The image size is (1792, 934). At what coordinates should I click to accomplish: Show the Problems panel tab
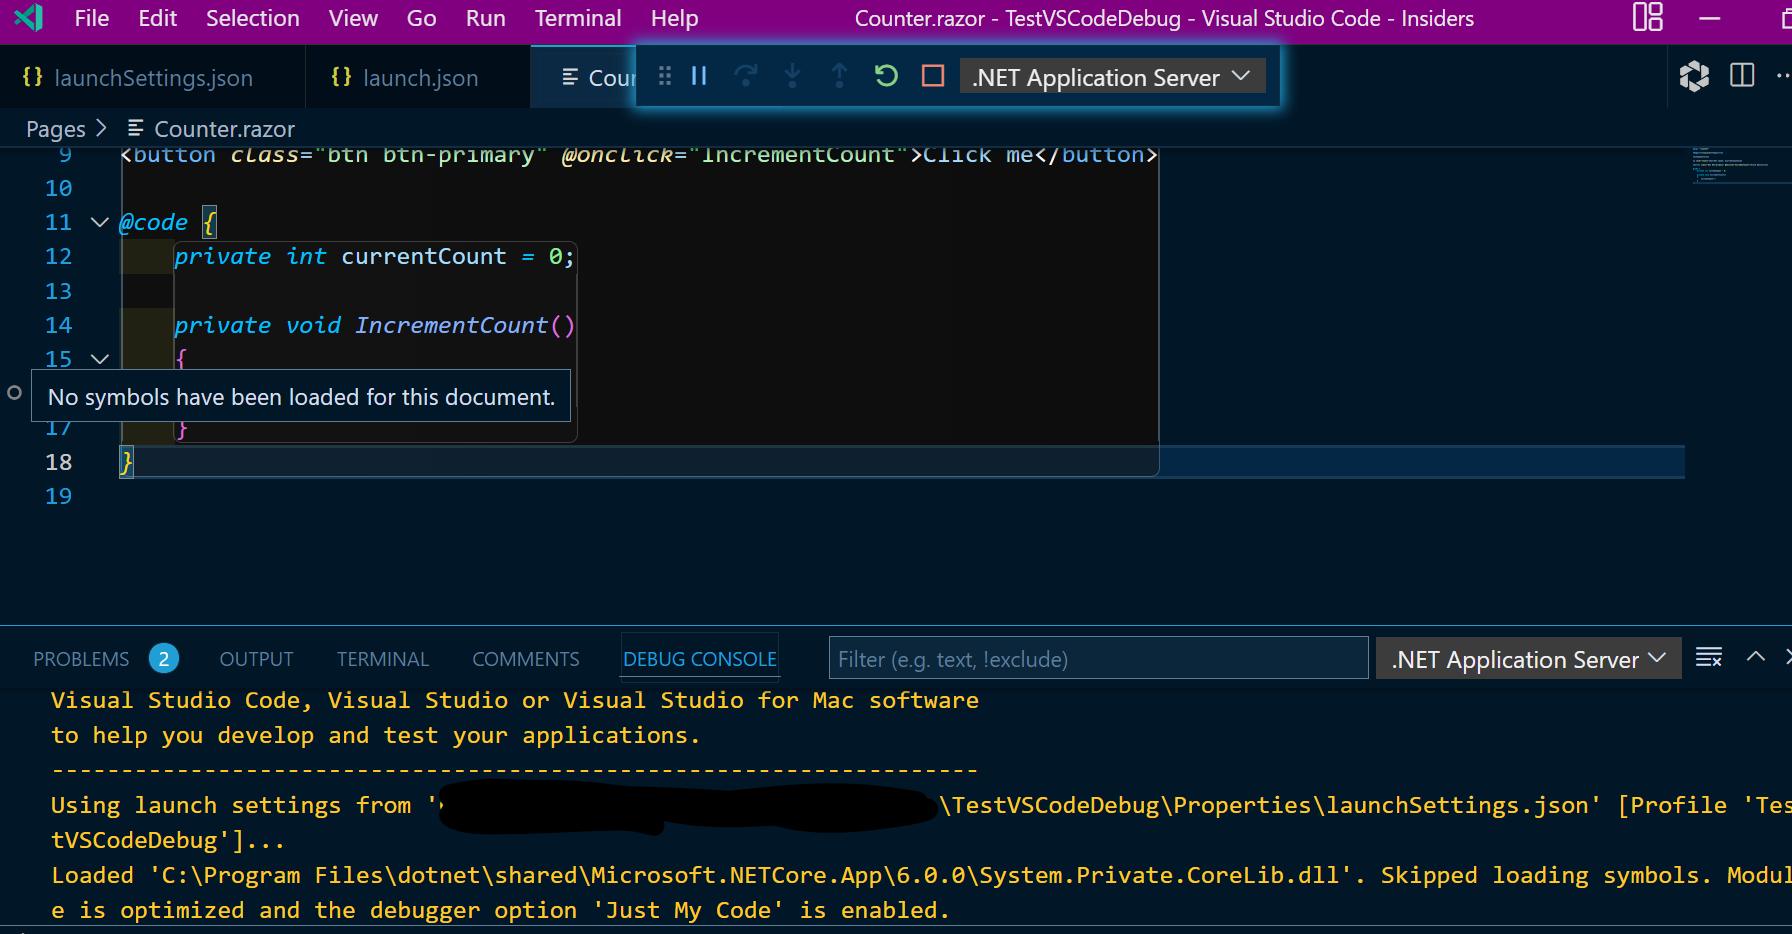tap(81, 659)
